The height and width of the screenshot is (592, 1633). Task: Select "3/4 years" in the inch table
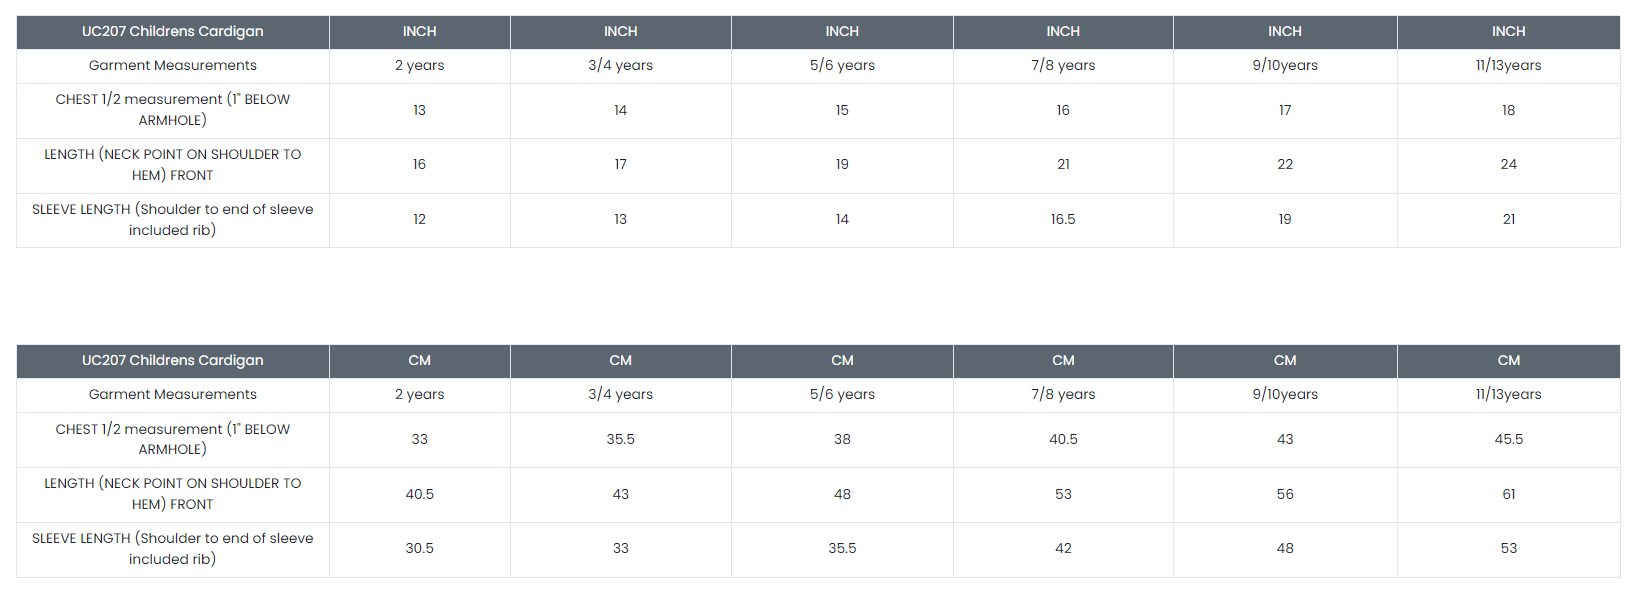tap(620, 66)
